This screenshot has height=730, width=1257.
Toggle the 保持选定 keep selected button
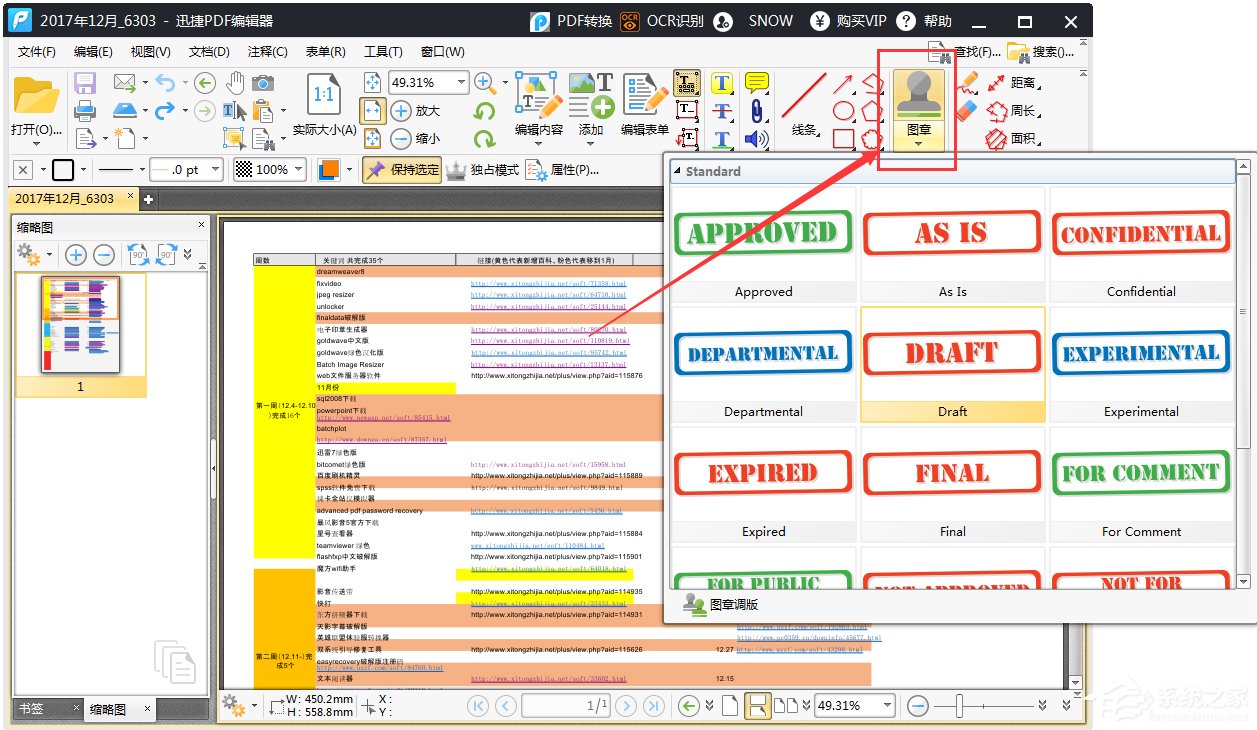[402, 170]
